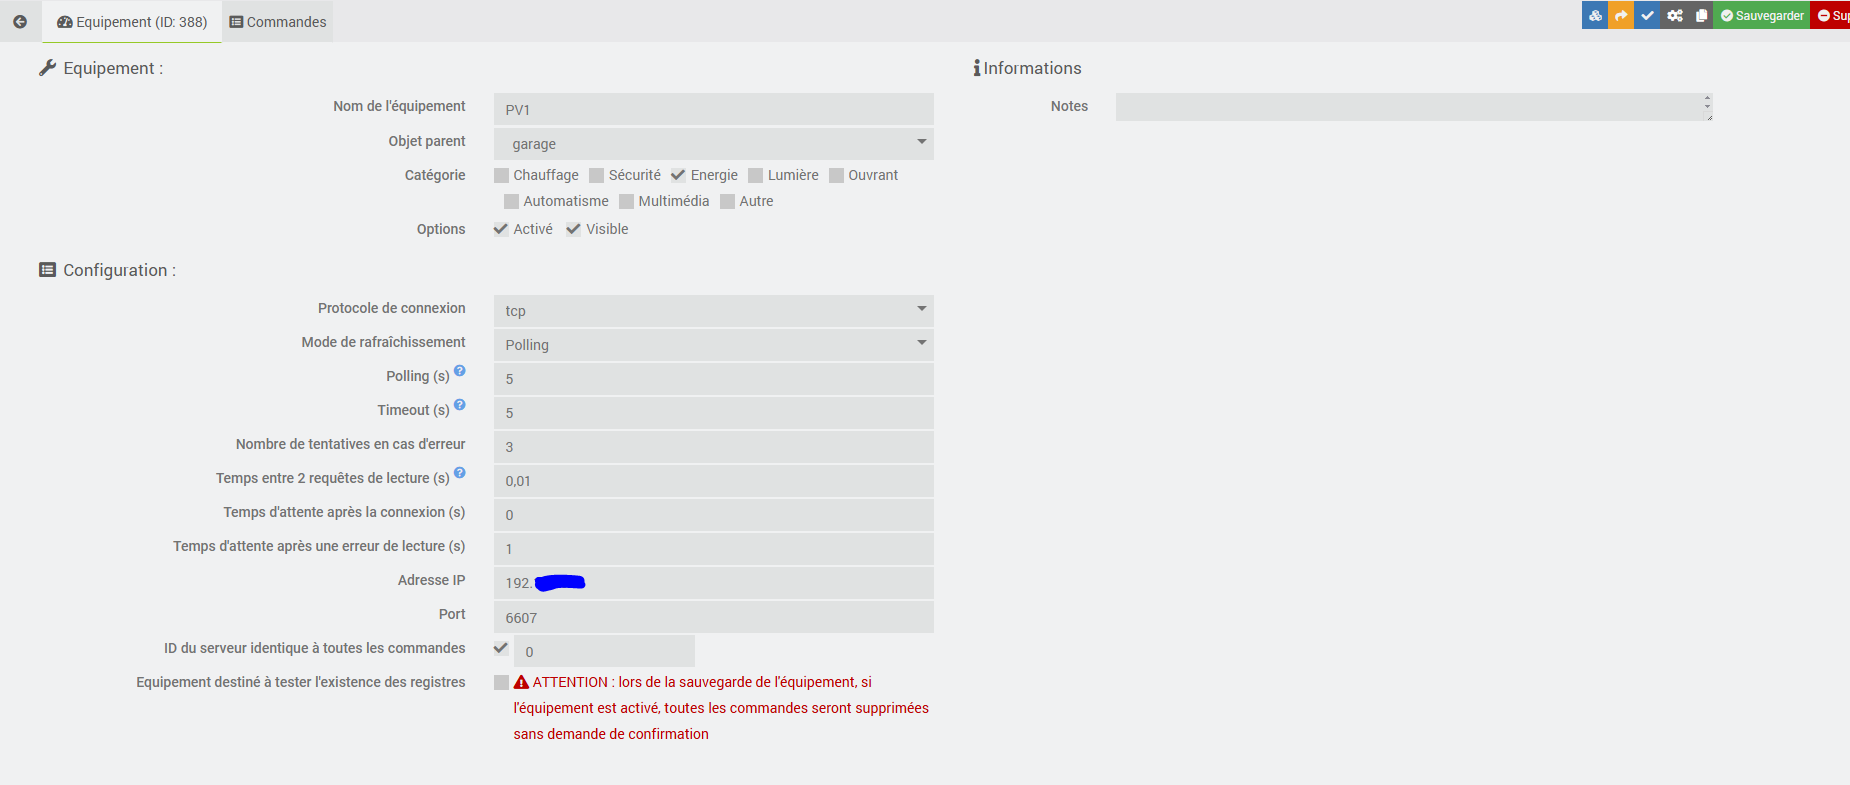This screenshot has height=785, width=1850.
Task: Click the retry attempts count field
Action: pos(714,447)
